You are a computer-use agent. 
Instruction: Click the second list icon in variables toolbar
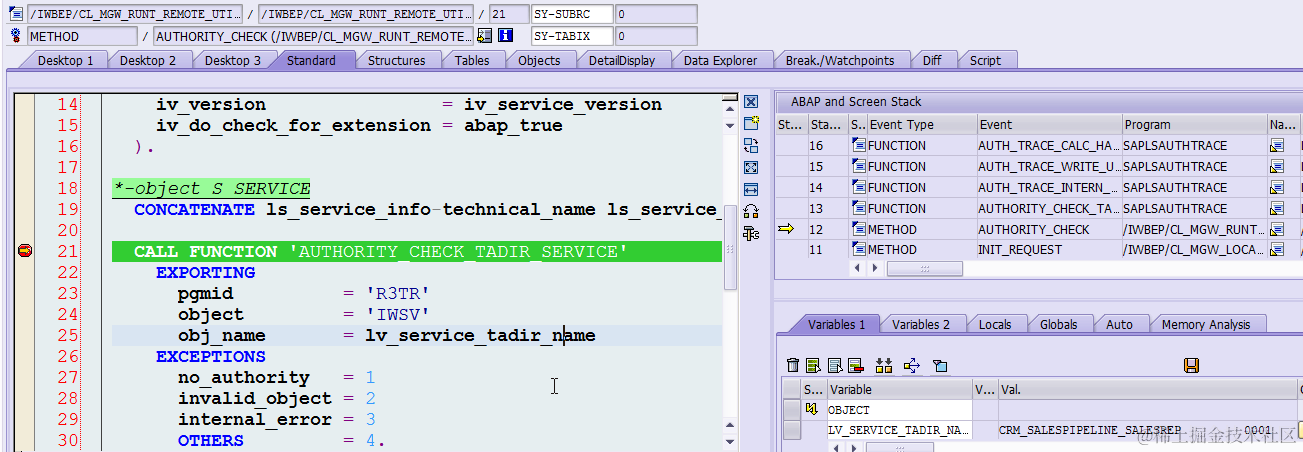pos(834,366)
